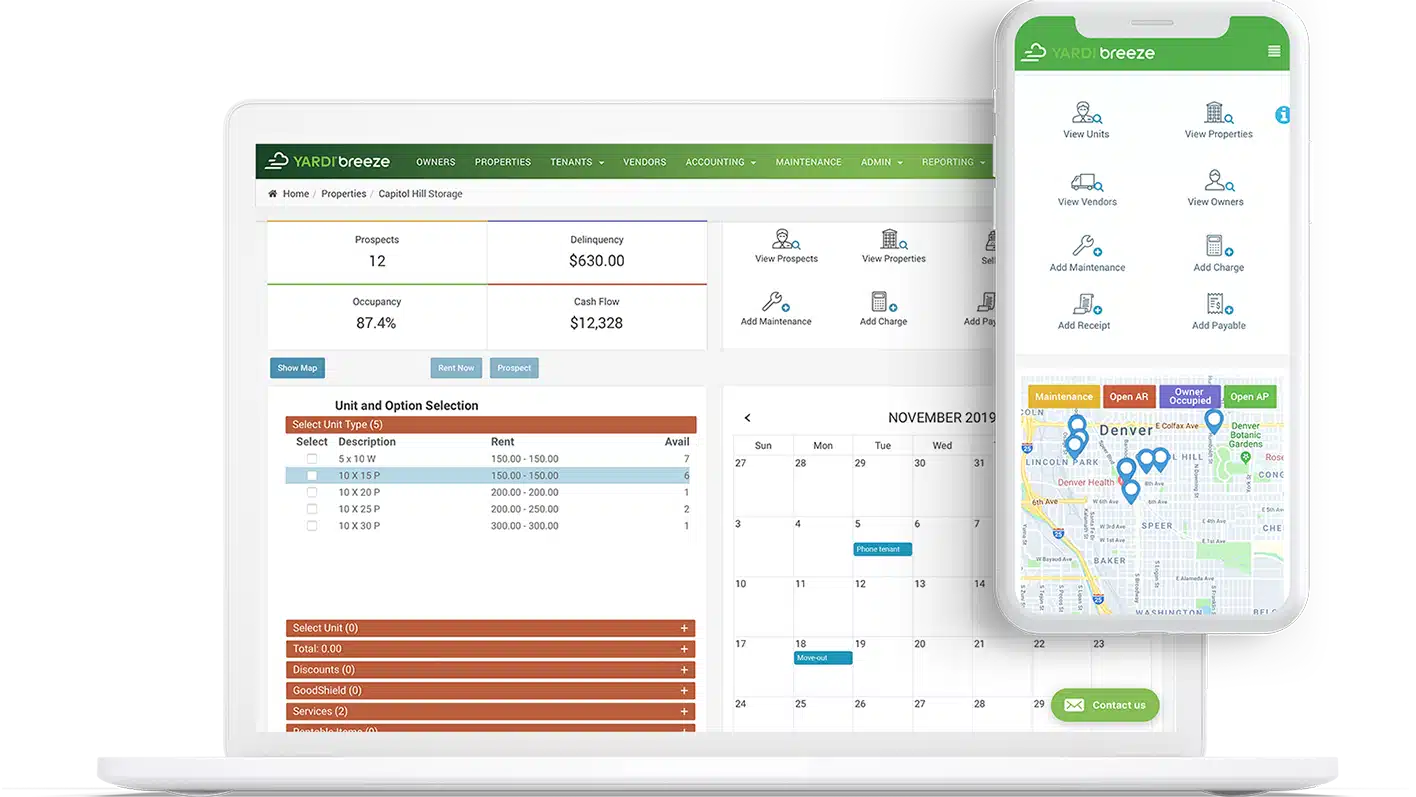Viewport: 1416px width, 797px height.
Task: Select the 10 X 25 P unit checkbox
Action: 312,509
